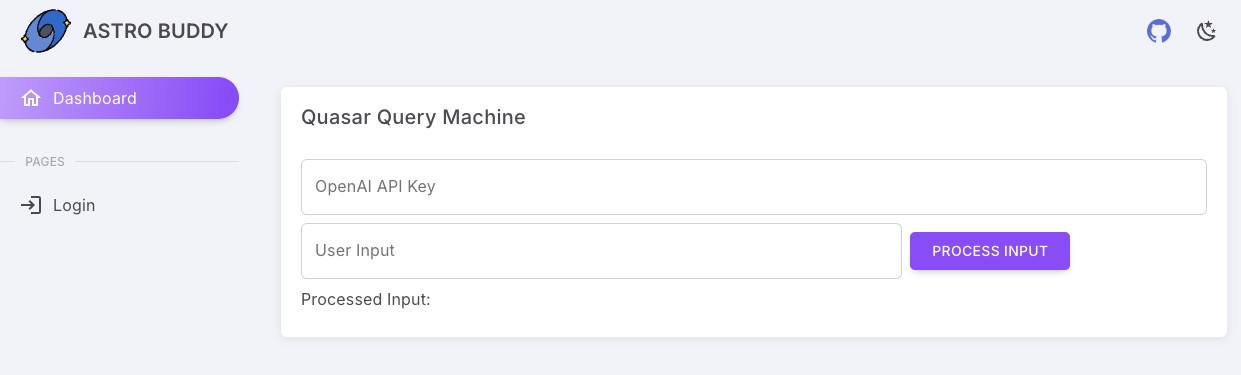Focus the User Input text field
The image size is (1241, 375).
tap(601, 251)
